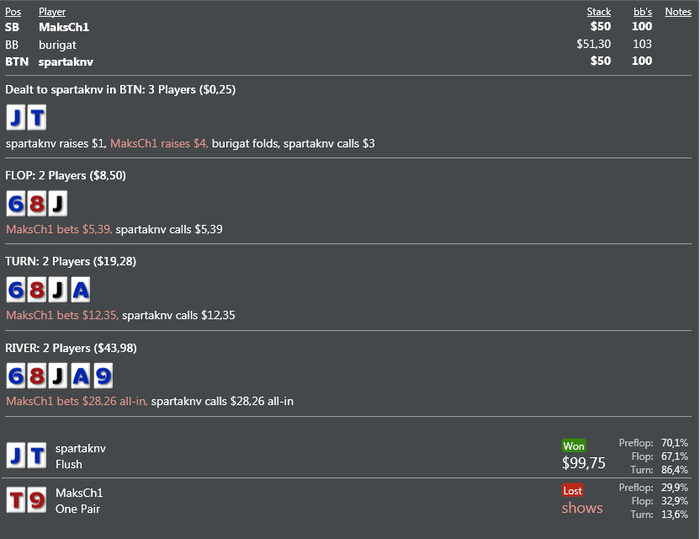The height and width of the screenshot is (539, 700).
Task: Click the 6 card on the flop
Action: (16, 204)
